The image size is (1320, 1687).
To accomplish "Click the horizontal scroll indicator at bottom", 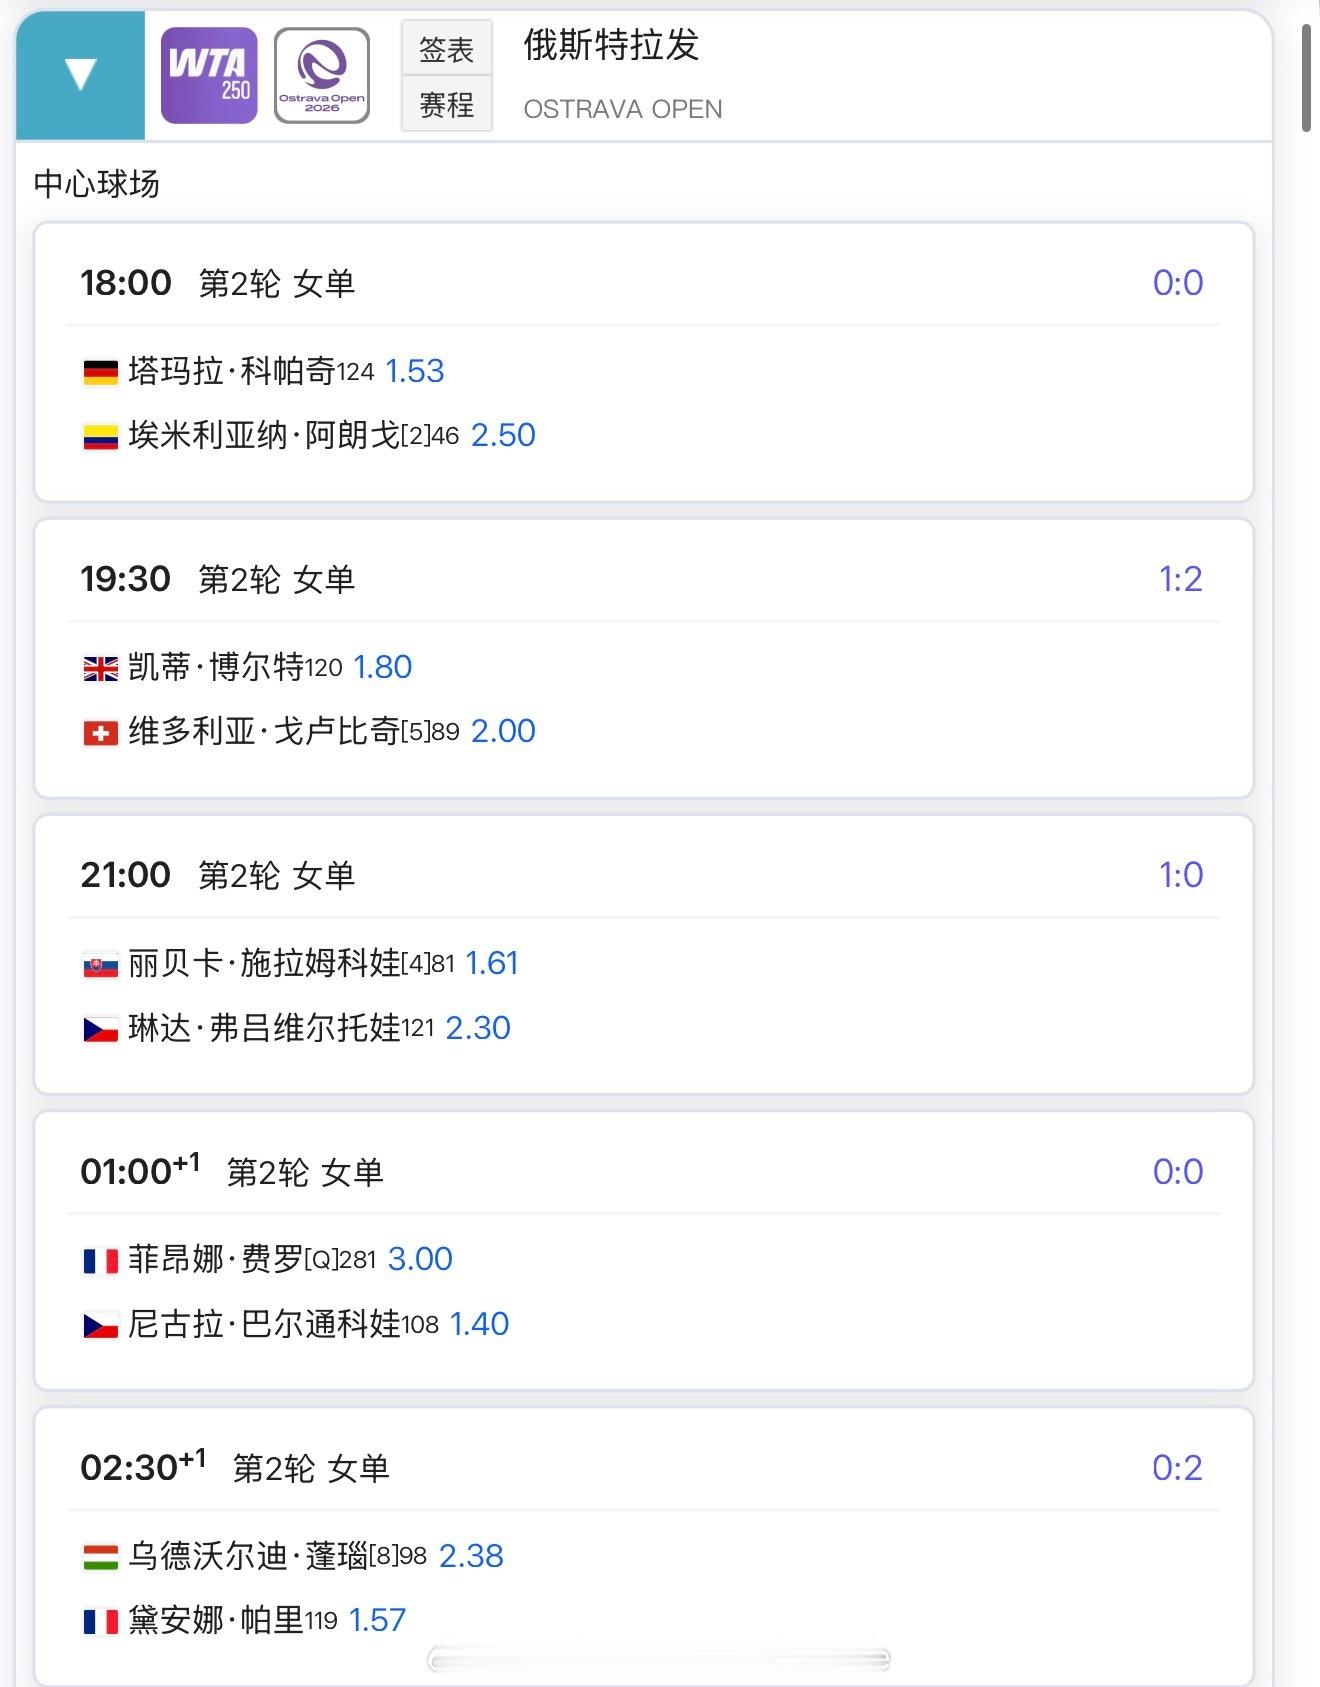I will [x=658, y=1660].
